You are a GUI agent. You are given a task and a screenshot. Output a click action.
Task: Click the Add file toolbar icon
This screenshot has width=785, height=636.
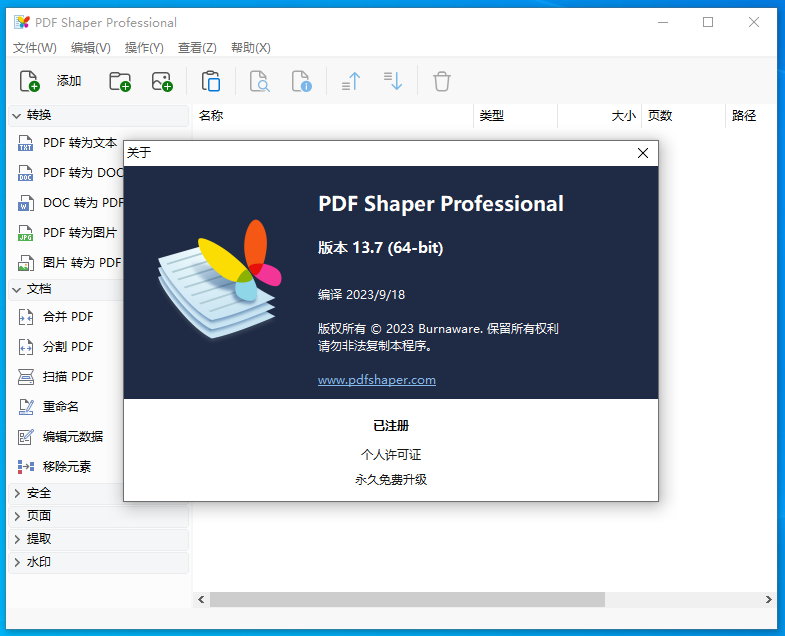[x=29, y=81]
